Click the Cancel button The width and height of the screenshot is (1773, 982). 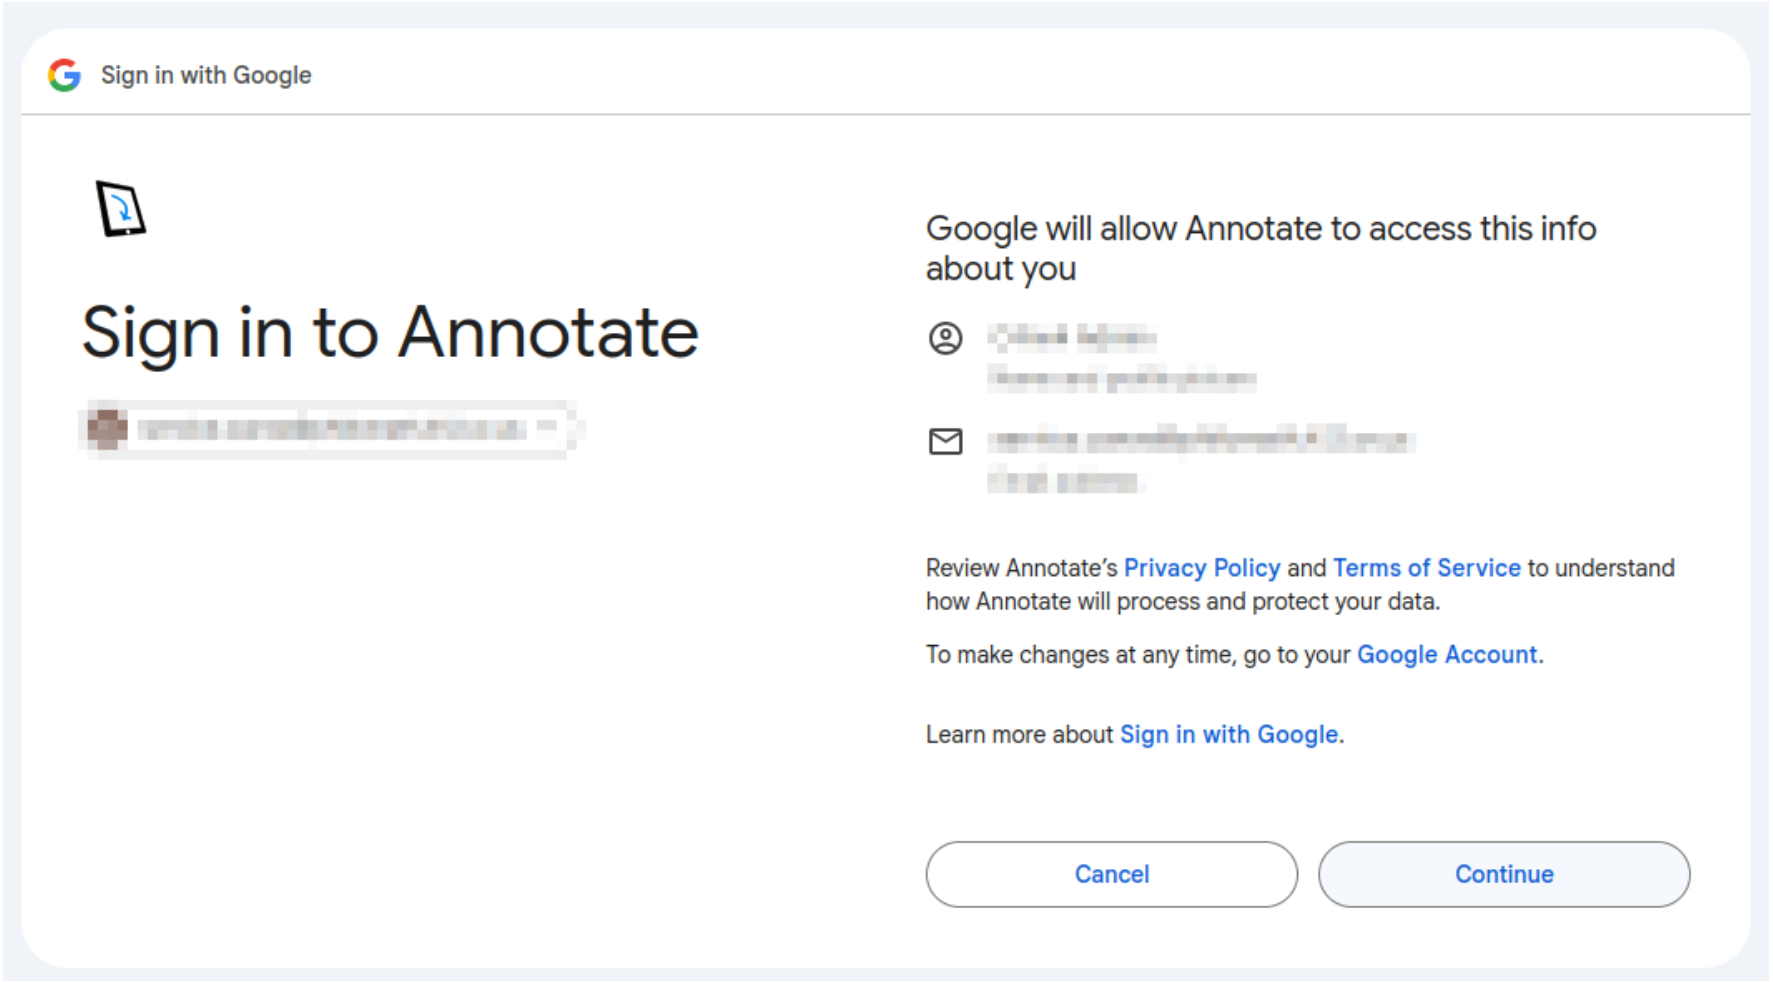click(x=1112, y=874)
